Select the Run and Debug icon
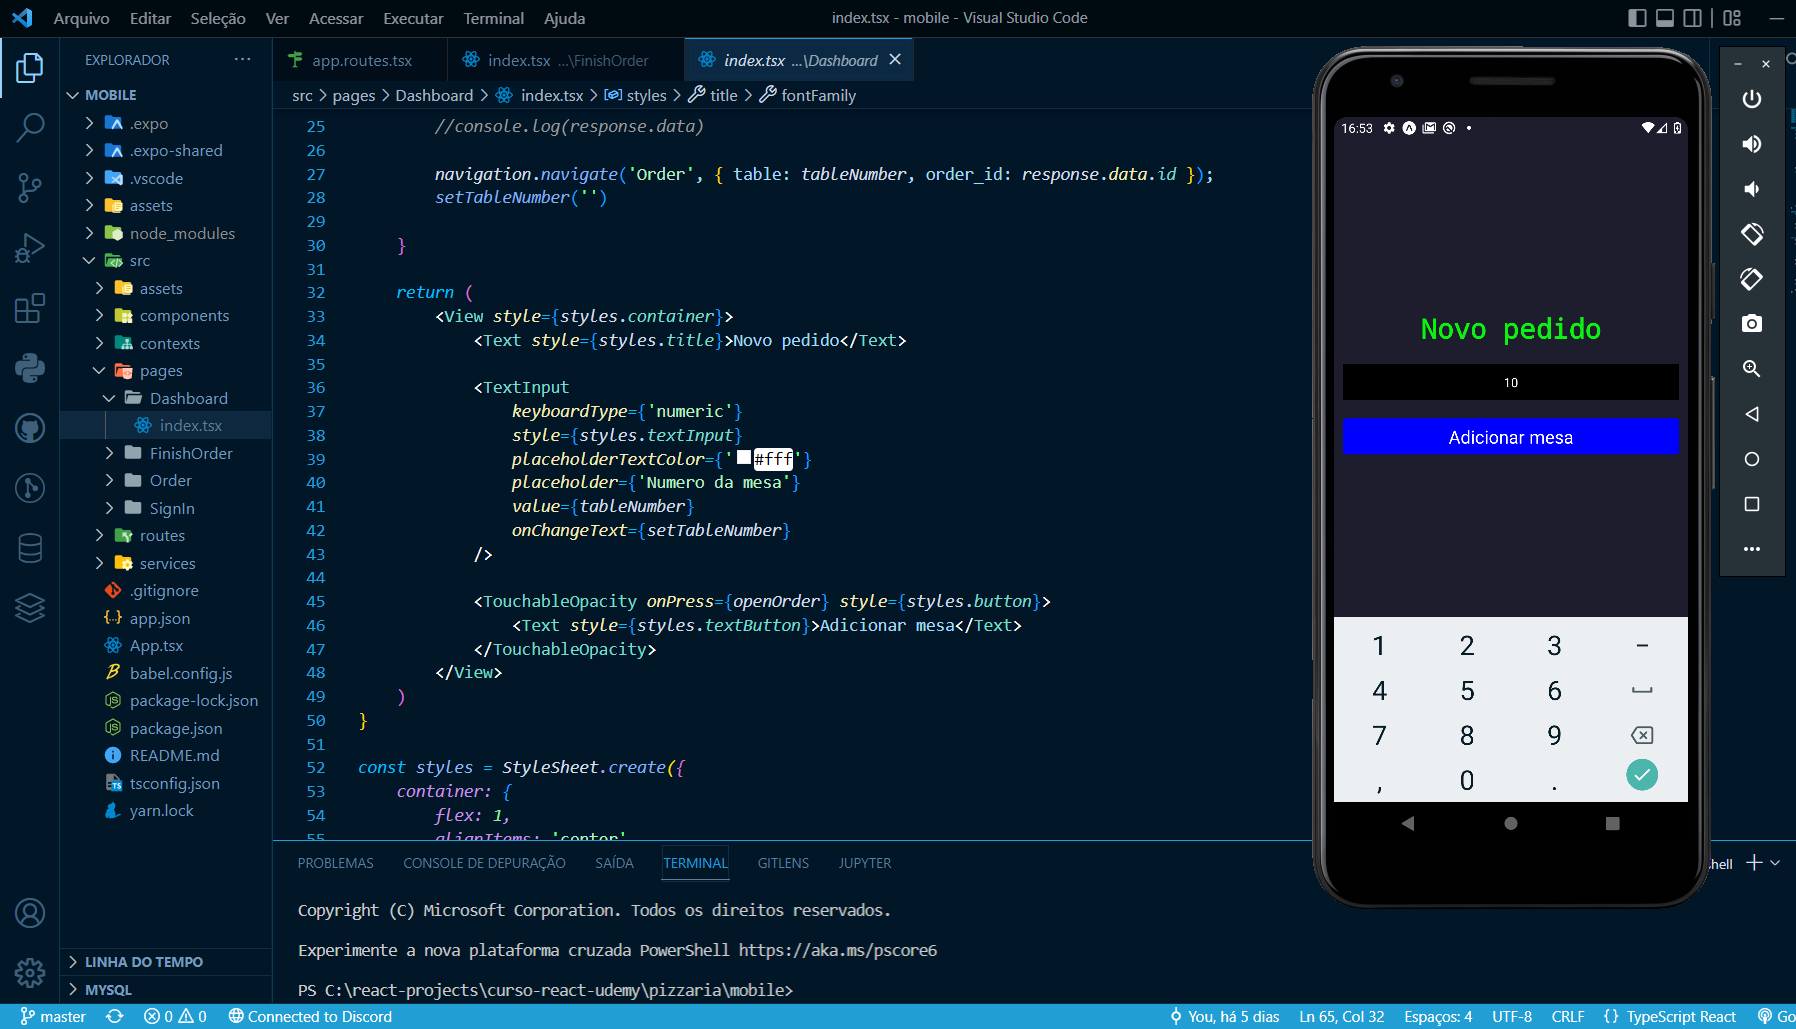The height and width of the screenshot is (1029, 1796). 30,247
